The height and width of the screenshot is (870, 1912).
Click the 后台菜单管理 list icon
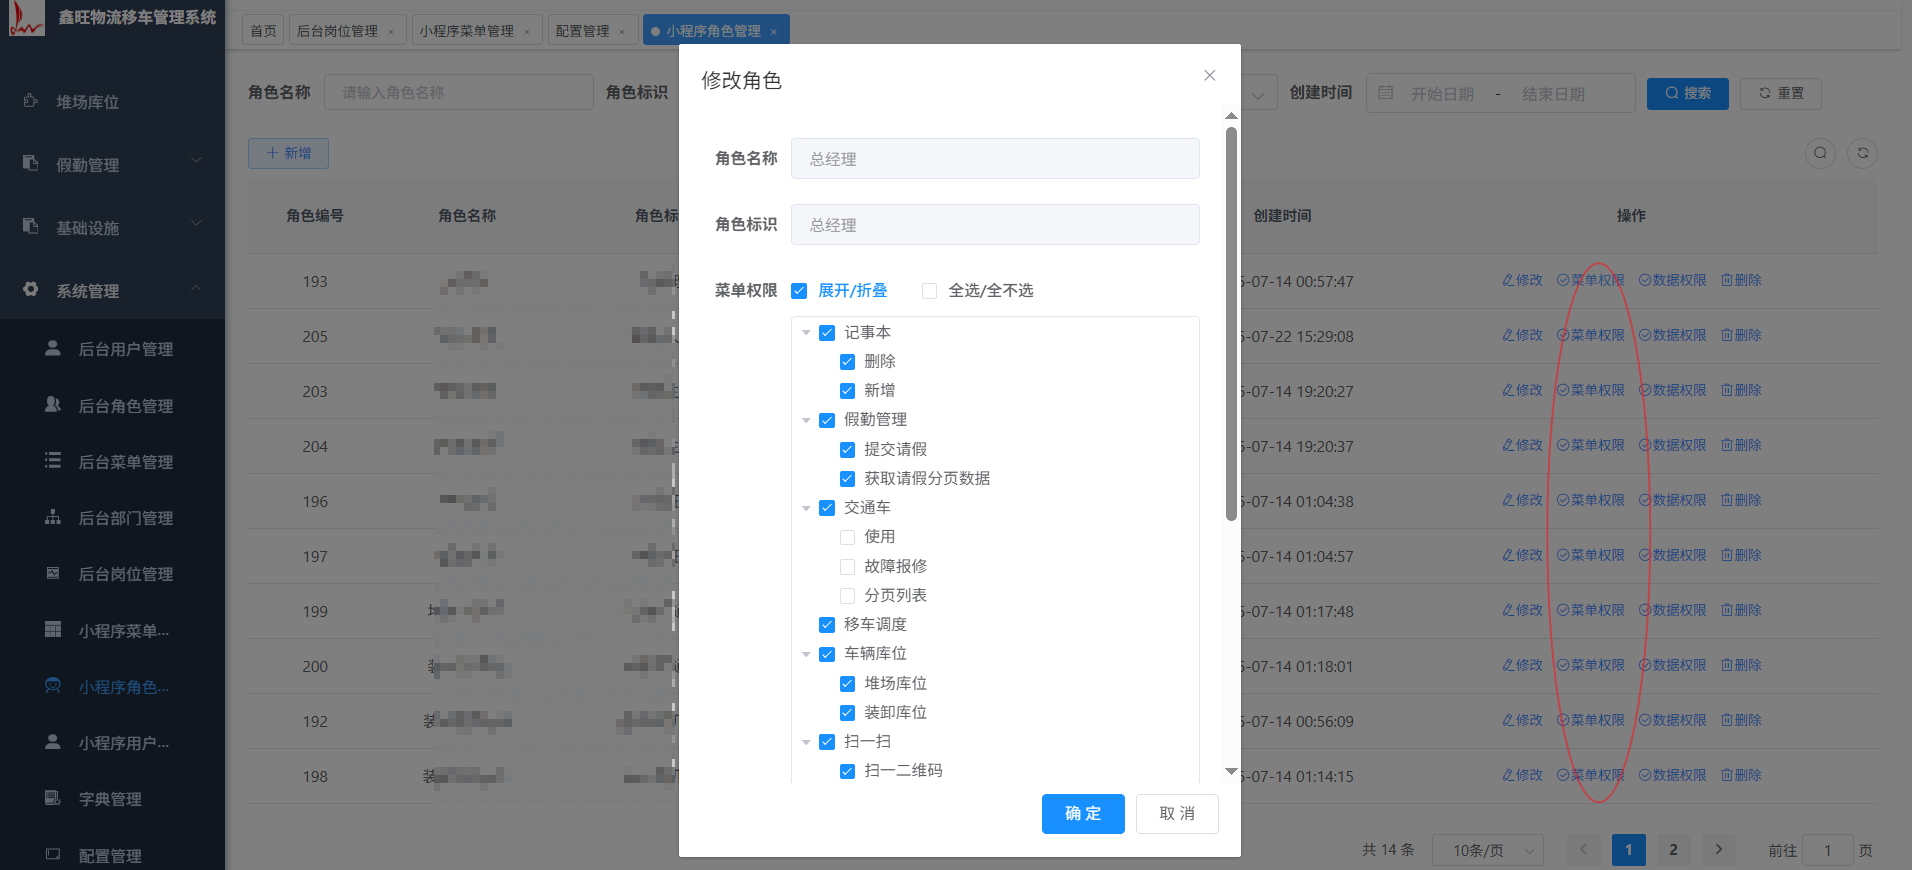click(53, 460)
